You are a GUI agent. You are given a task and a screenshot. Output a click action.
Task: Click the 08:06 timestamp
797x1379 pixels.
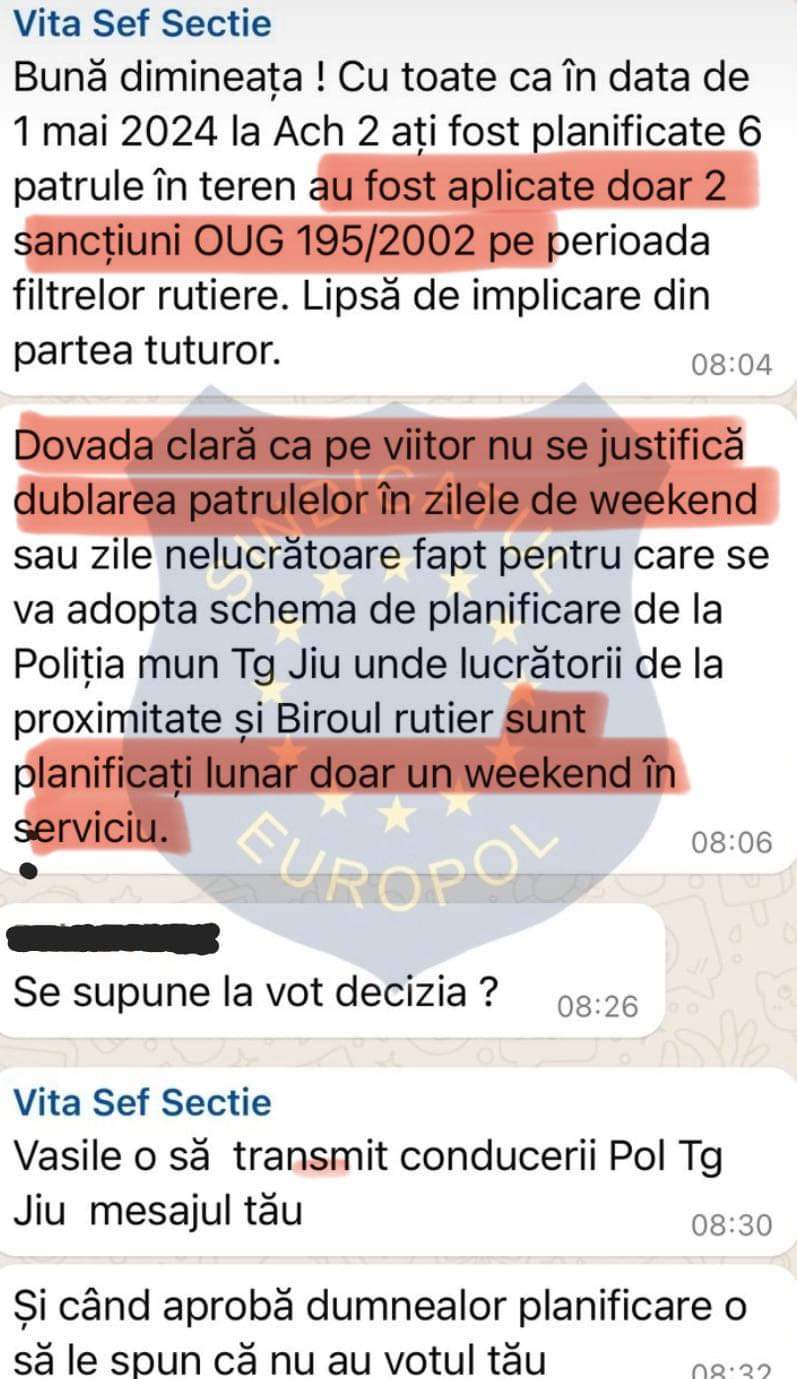pos(732,842)
